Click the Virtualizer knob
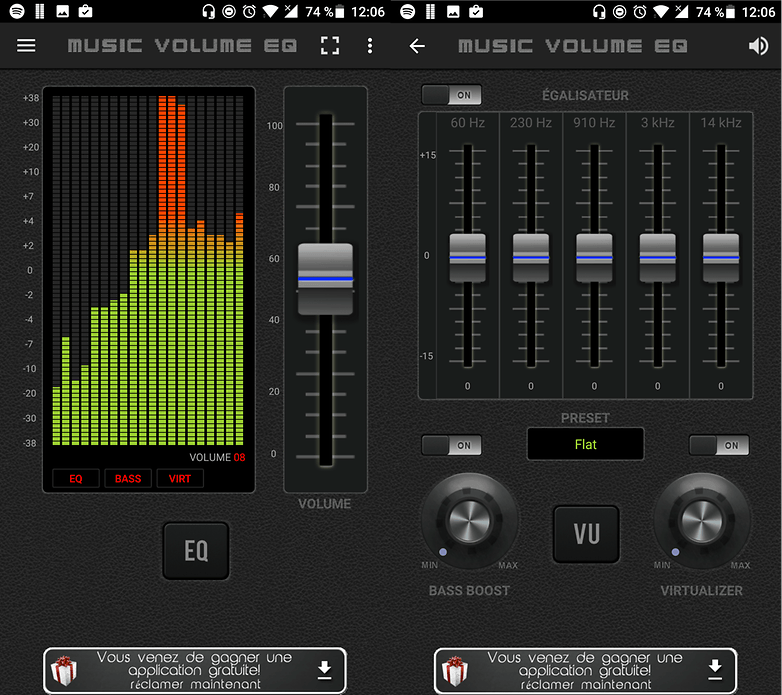 pyautogui.click(x=702, y=521)
